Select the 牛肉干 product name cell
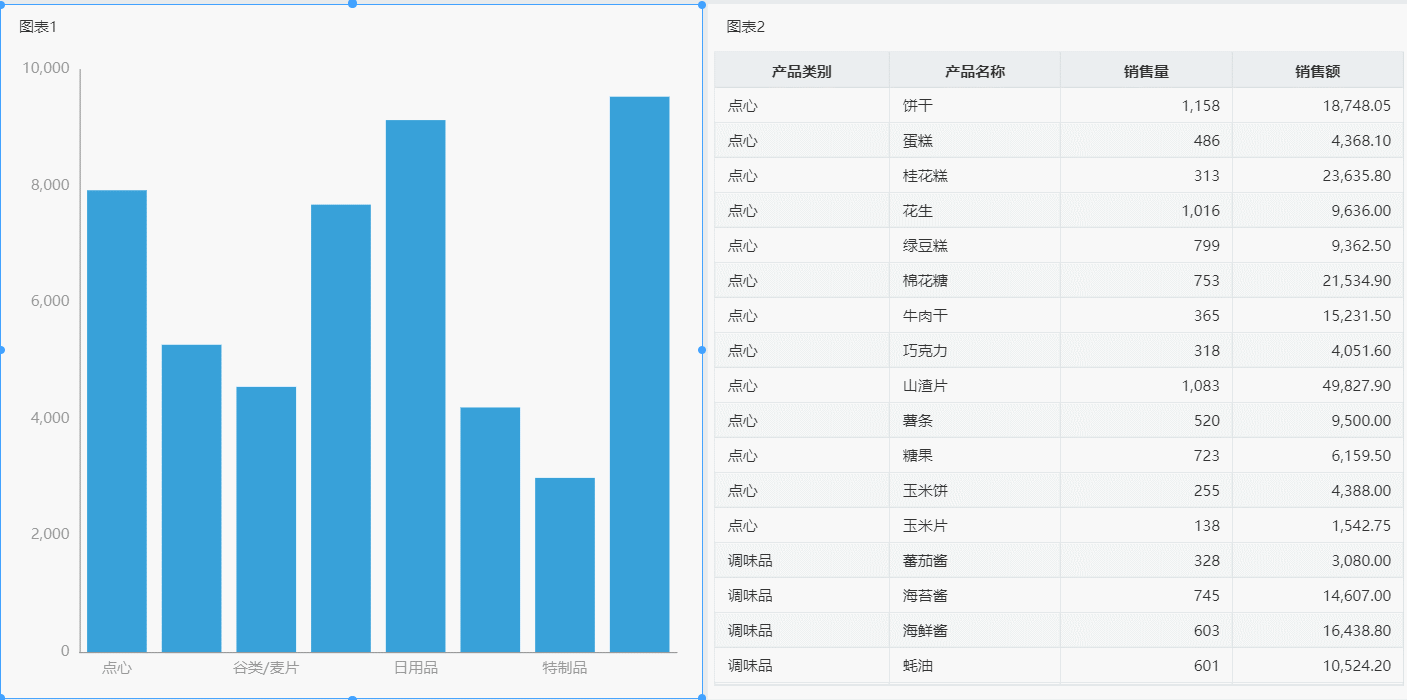The width and height of the screenshot is (1407, 700). click(x=975, y=315)
